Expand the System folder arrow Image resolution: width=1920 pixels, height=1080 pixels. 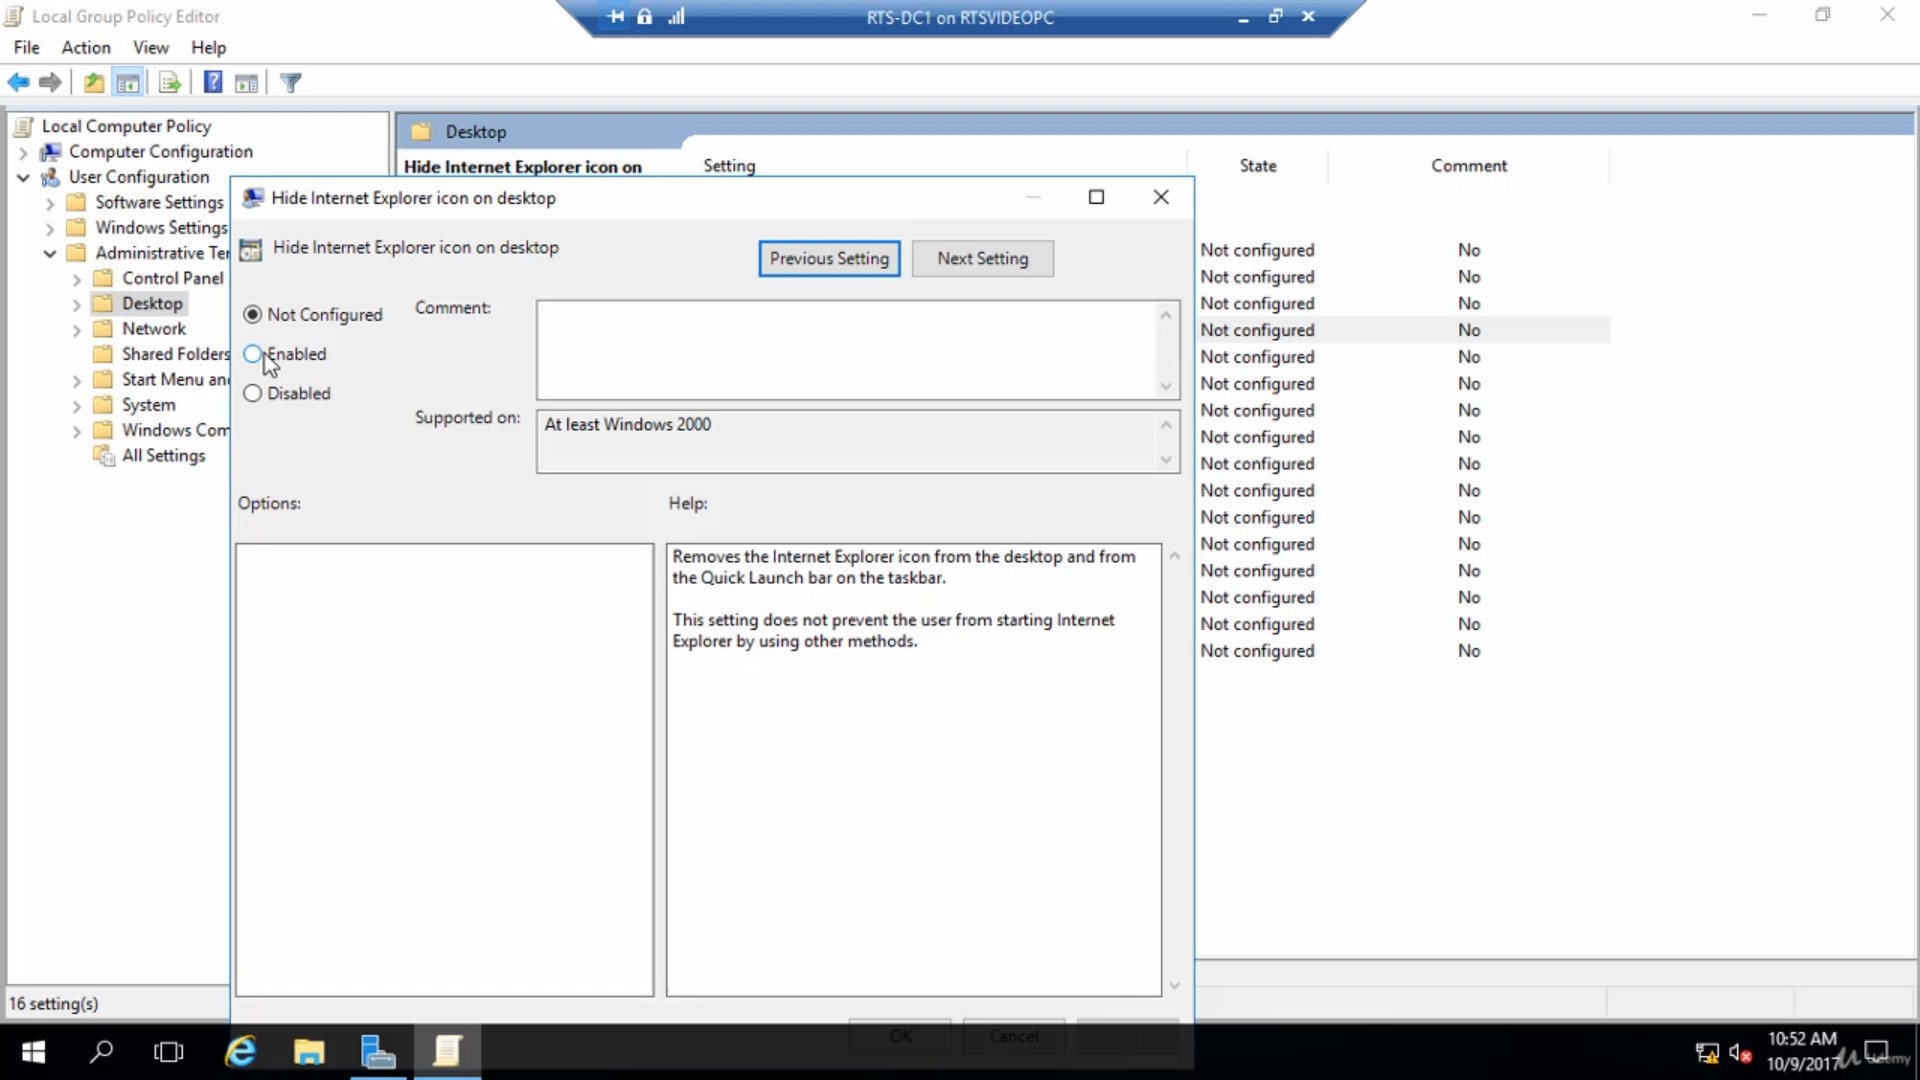coord(77,406)
